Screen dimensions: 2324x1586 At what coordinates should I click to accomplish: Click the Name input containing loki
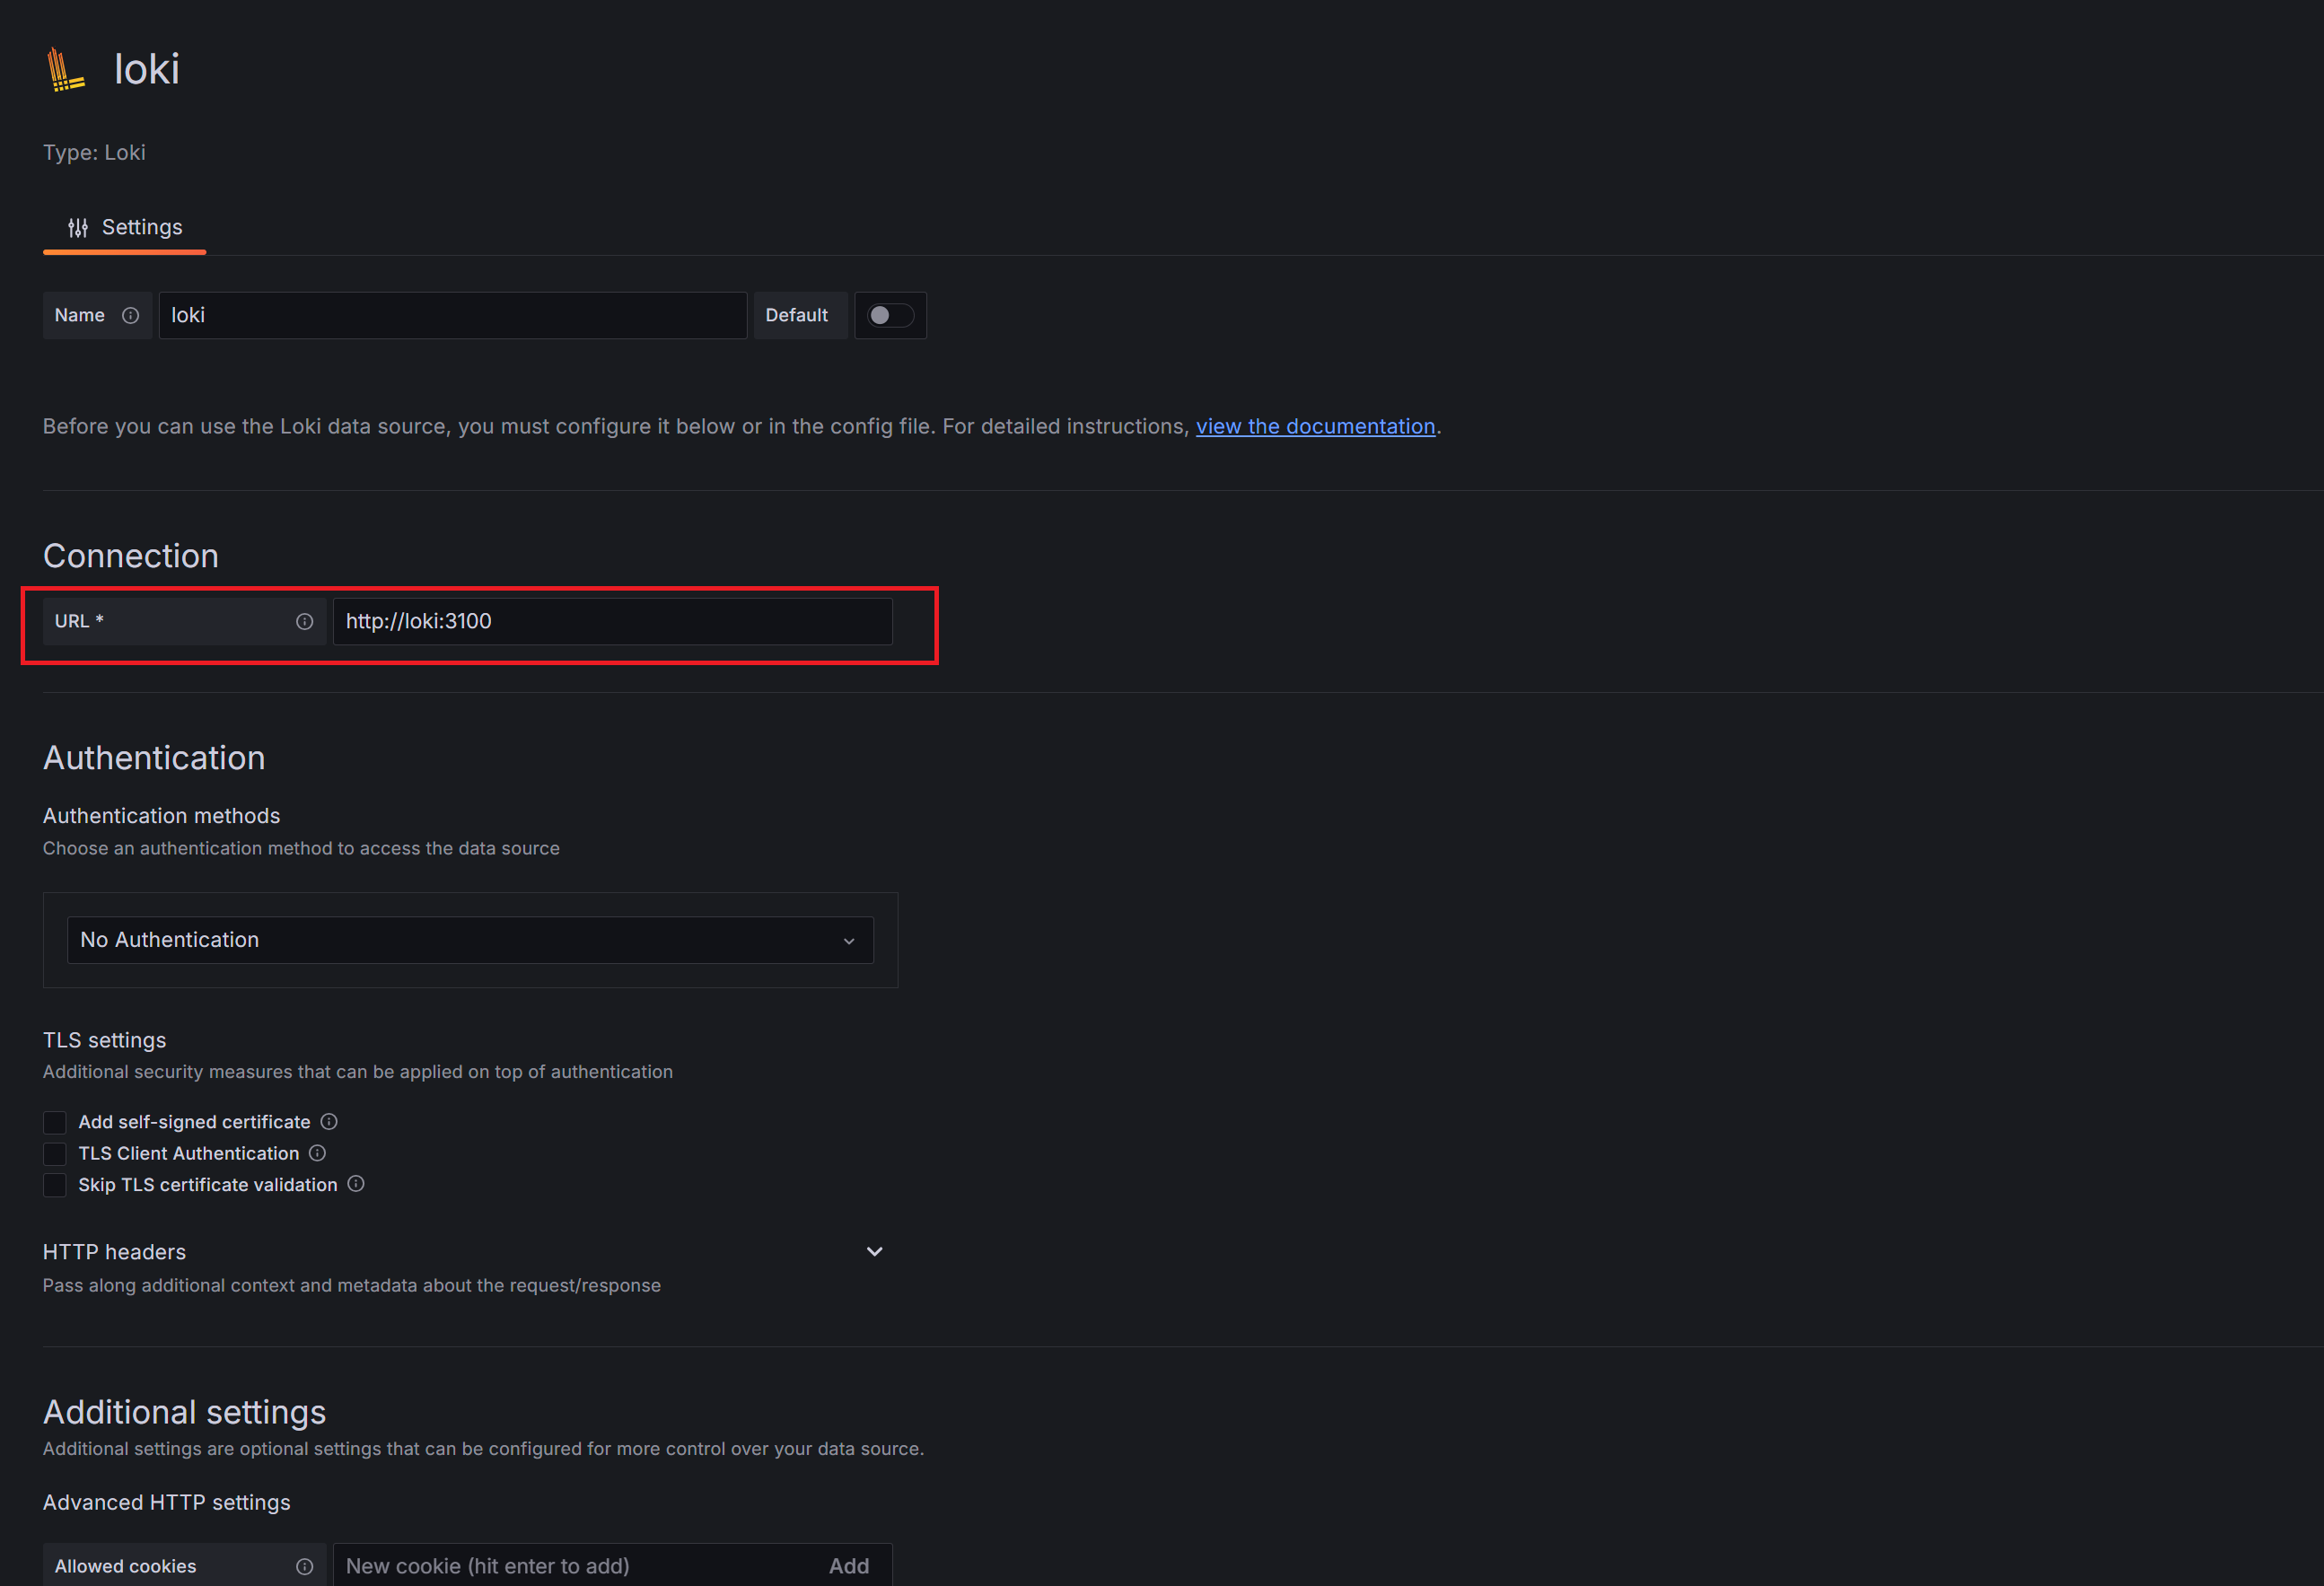click(452, 316)
